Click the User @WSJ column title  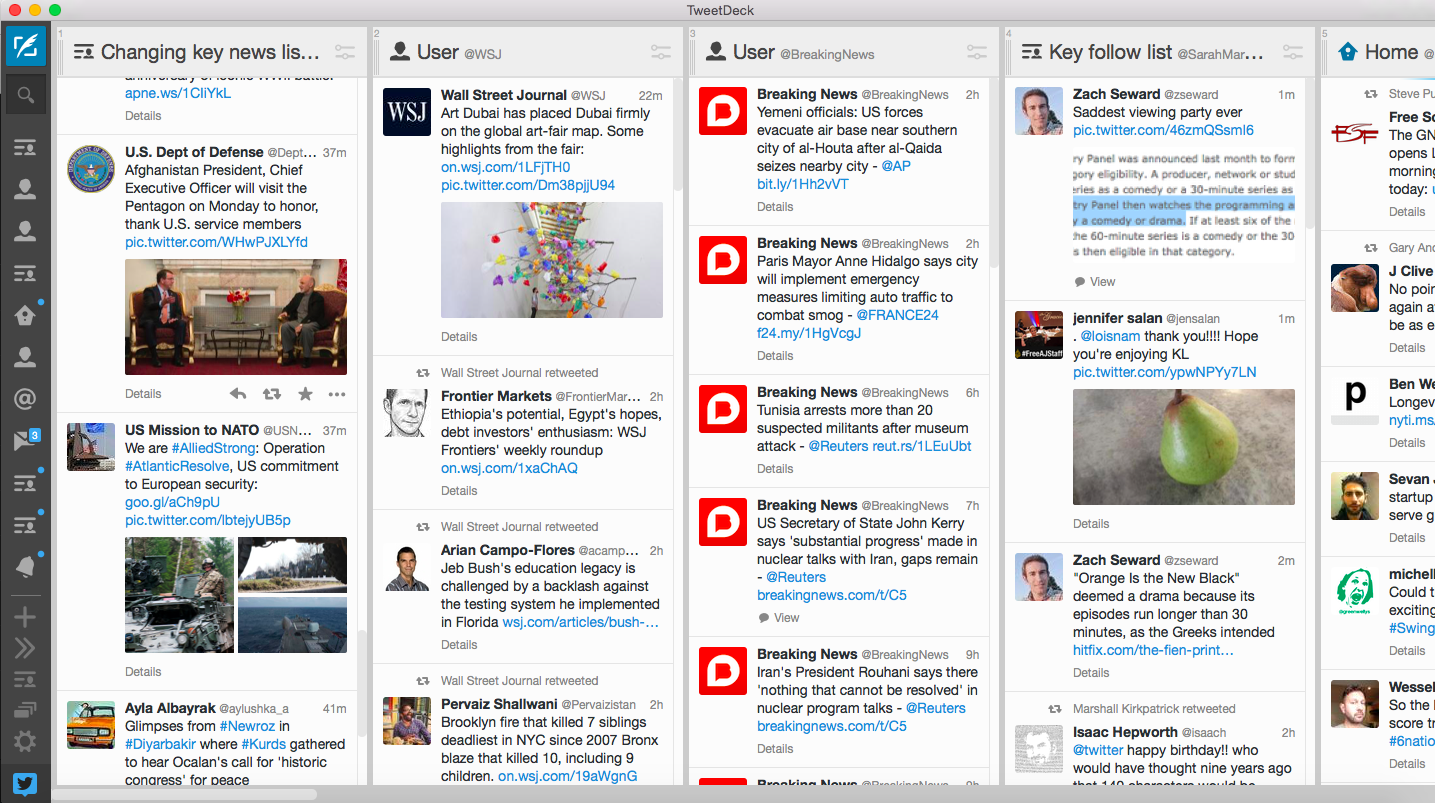click(x=459, y=52)
